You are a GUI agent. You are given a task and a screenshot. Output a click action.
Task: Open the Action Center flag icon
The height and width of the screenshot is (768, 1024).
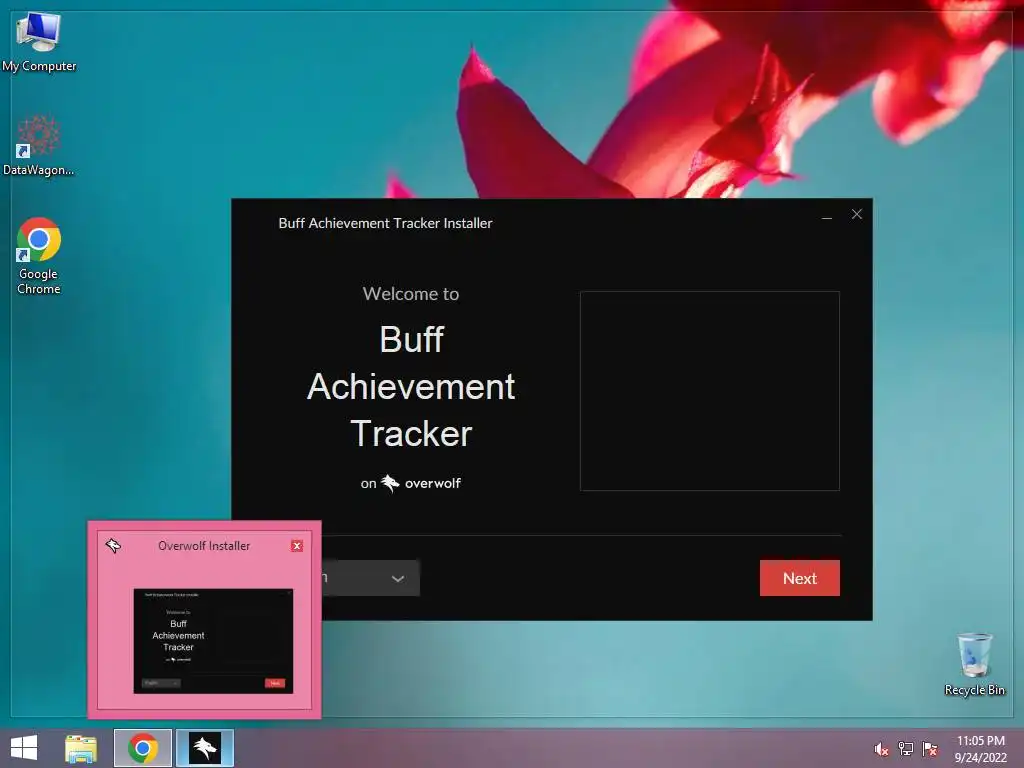[x=930, y=749]
